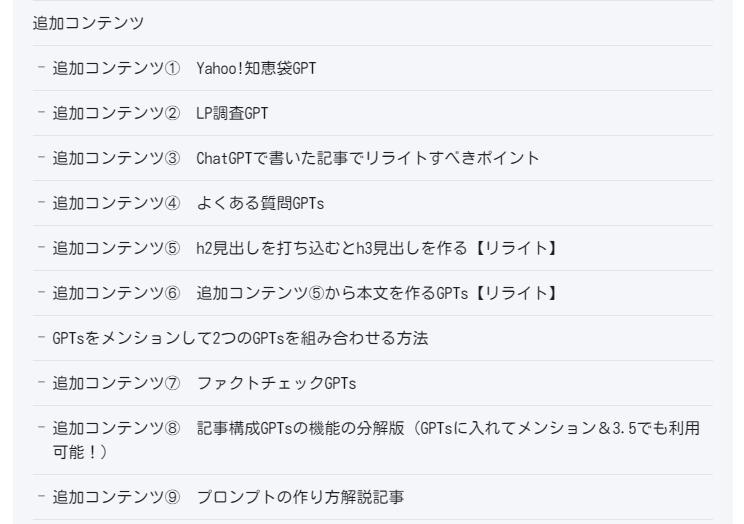Select GPTsをメンションして2つのGPTsを組み合わせる方法
This screenshot has height=524, width=744.
point(240,338)
